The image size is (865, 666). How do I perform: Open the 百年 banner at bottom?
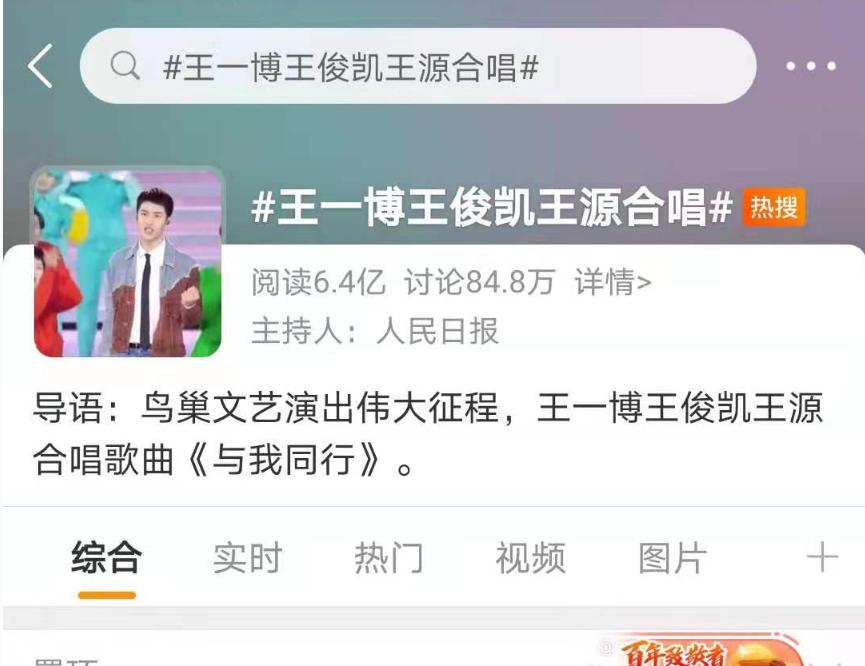coord(697,651)
